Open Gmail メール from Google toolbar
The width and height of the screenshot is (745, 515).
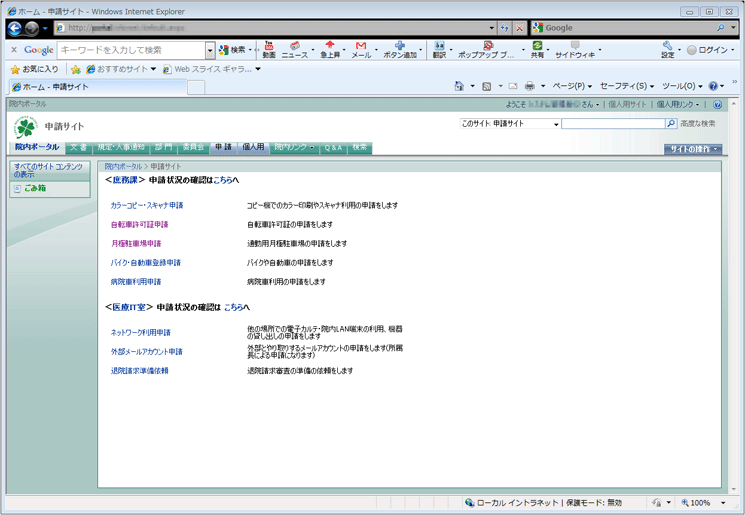(x=361, y=49)
